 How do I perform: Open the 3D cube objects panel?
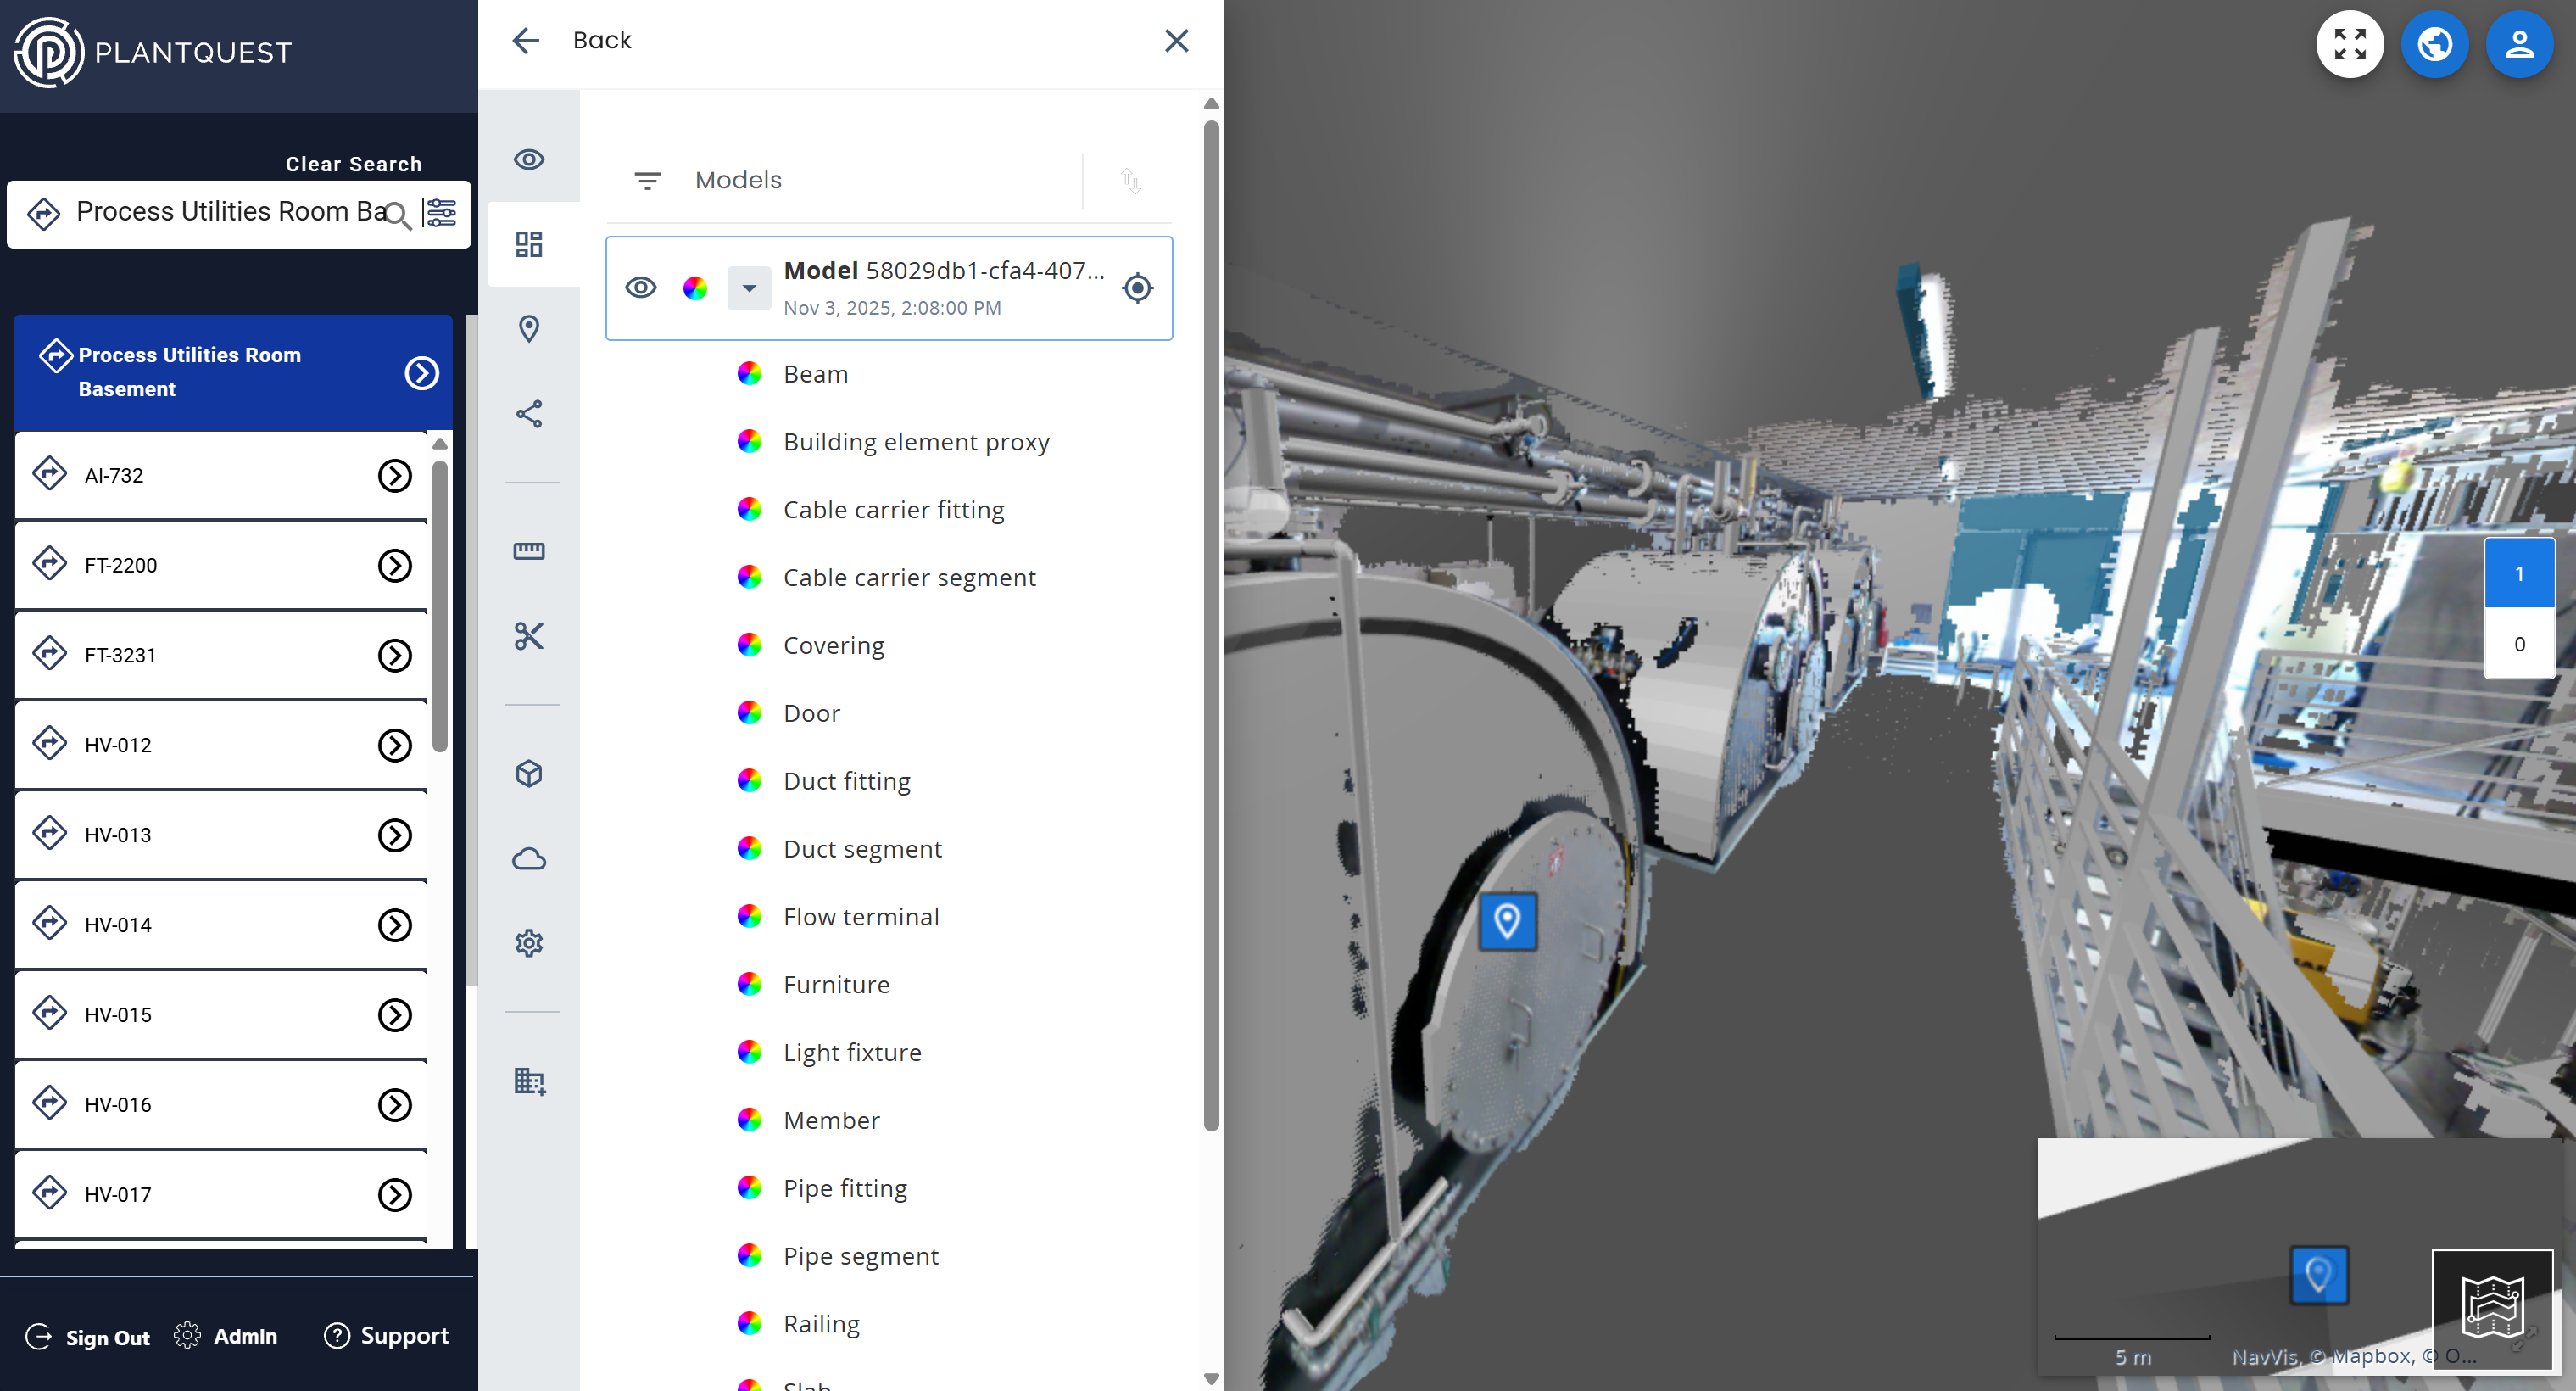(x=528, y=774)
